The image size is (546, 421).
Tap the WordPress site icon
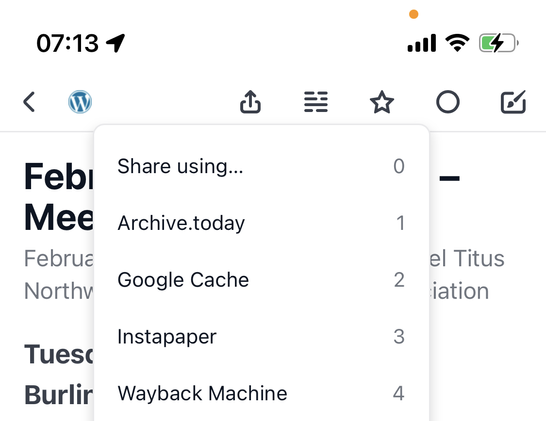tap(80, 102)
